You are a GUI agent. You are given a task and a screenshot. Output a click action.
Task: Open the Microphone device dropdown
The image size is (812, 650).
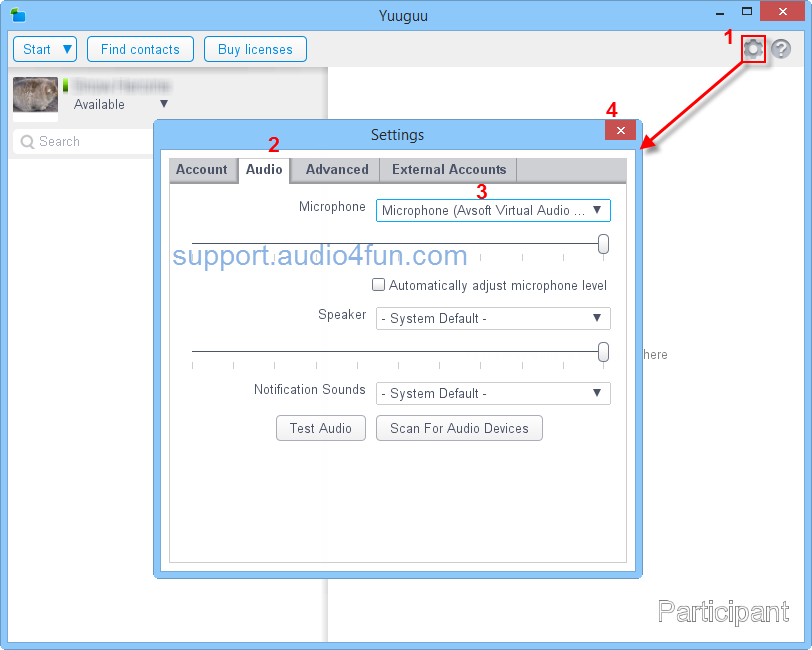tap(493, 210)
